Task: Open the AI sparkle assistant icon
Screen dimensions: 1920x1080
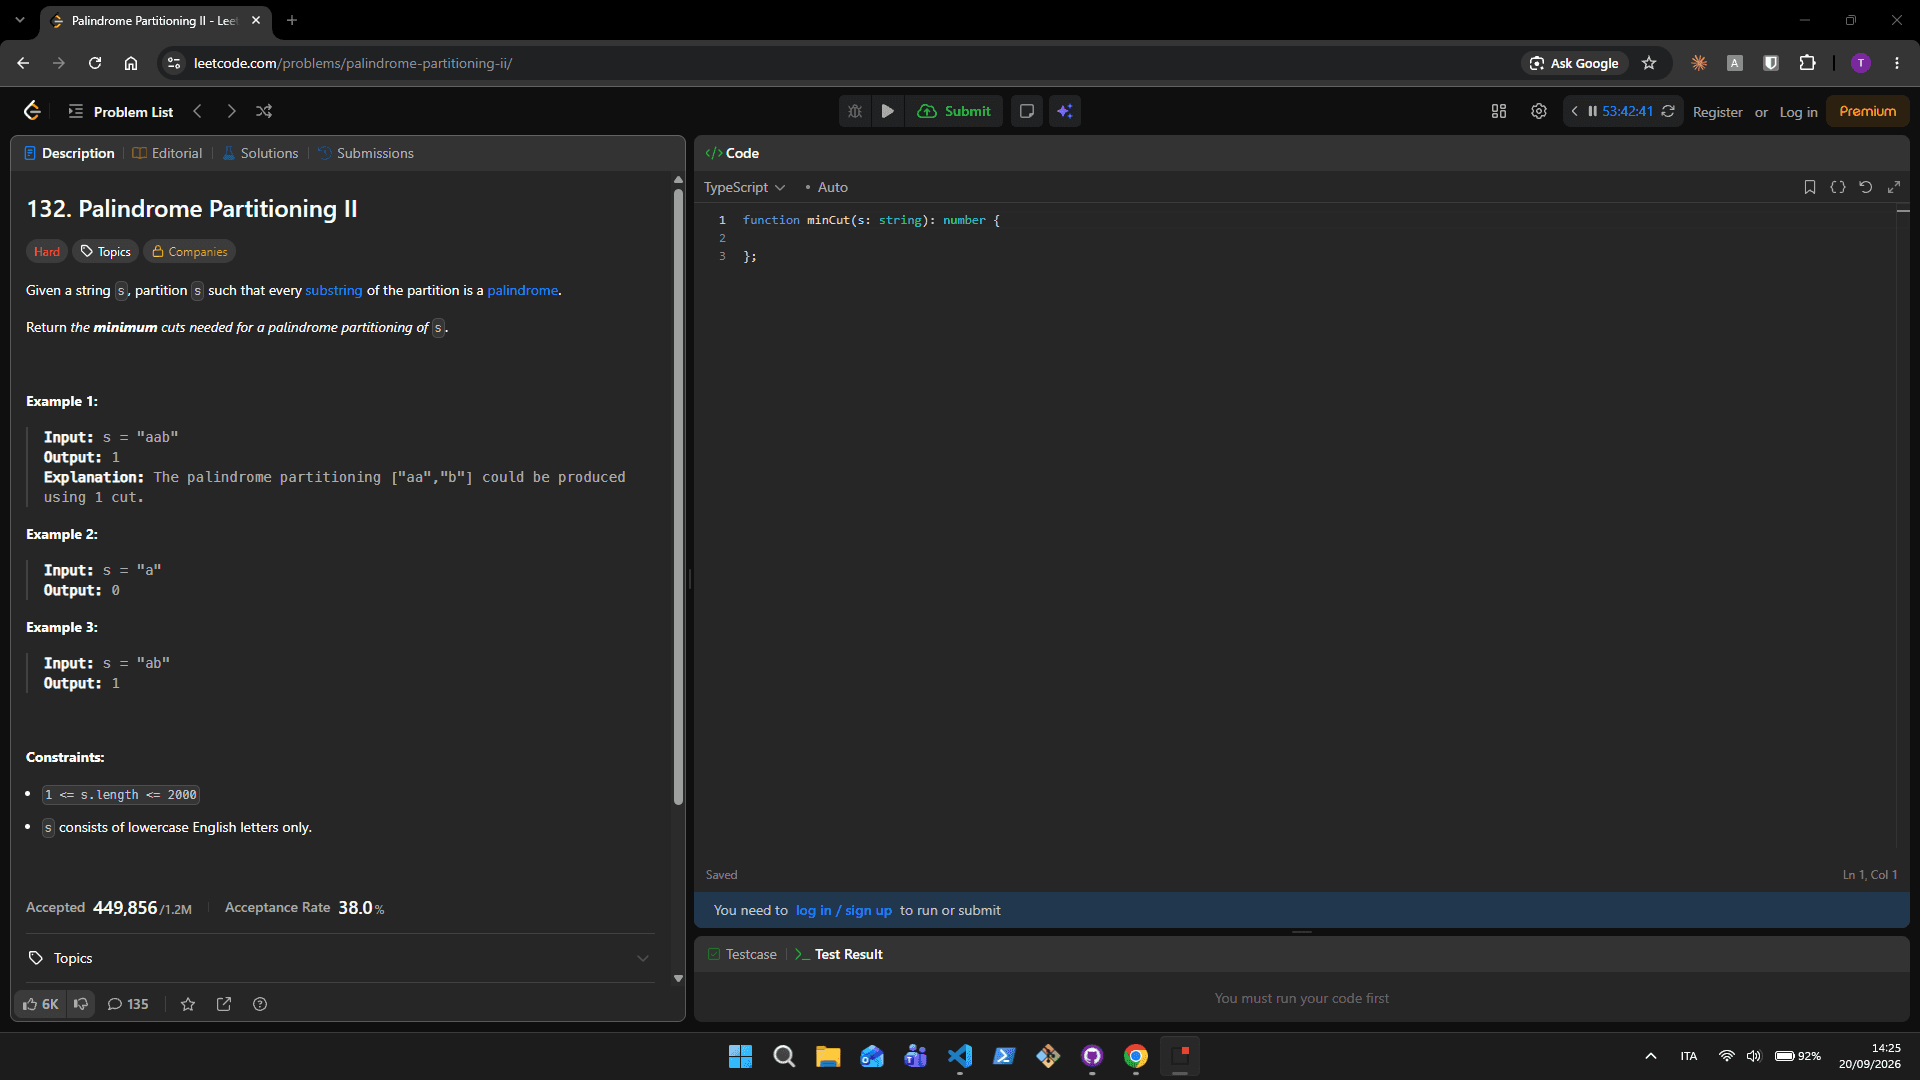Action: (1065, 111)
